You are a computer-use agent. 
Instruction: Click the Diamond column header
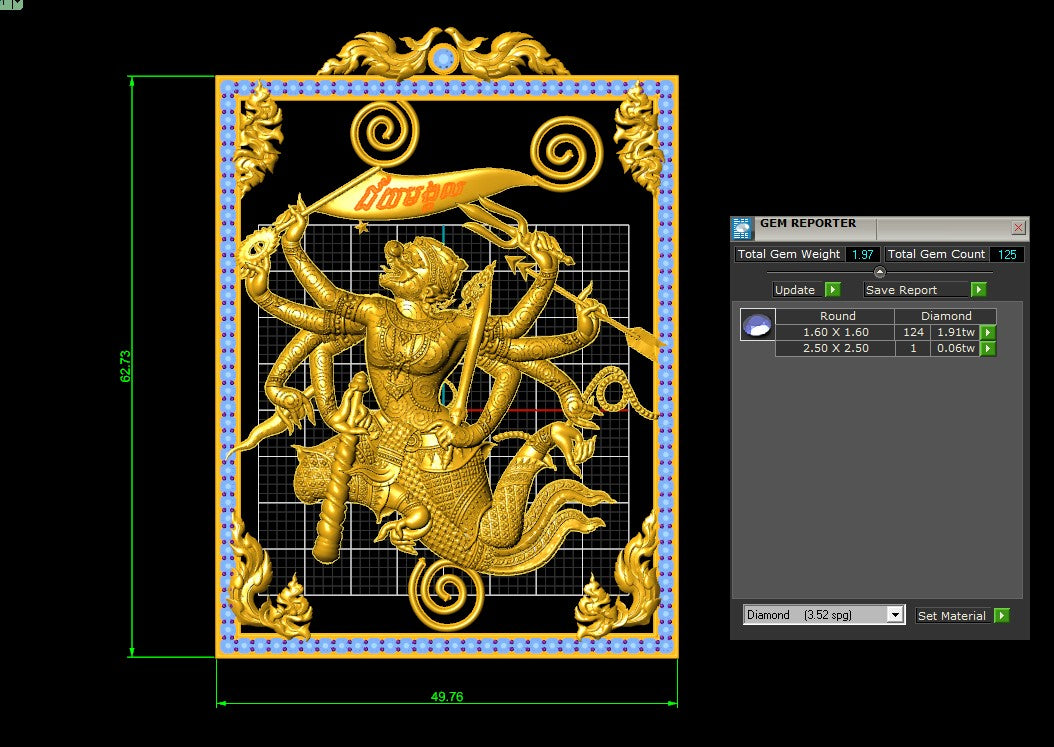pos(946,316)
